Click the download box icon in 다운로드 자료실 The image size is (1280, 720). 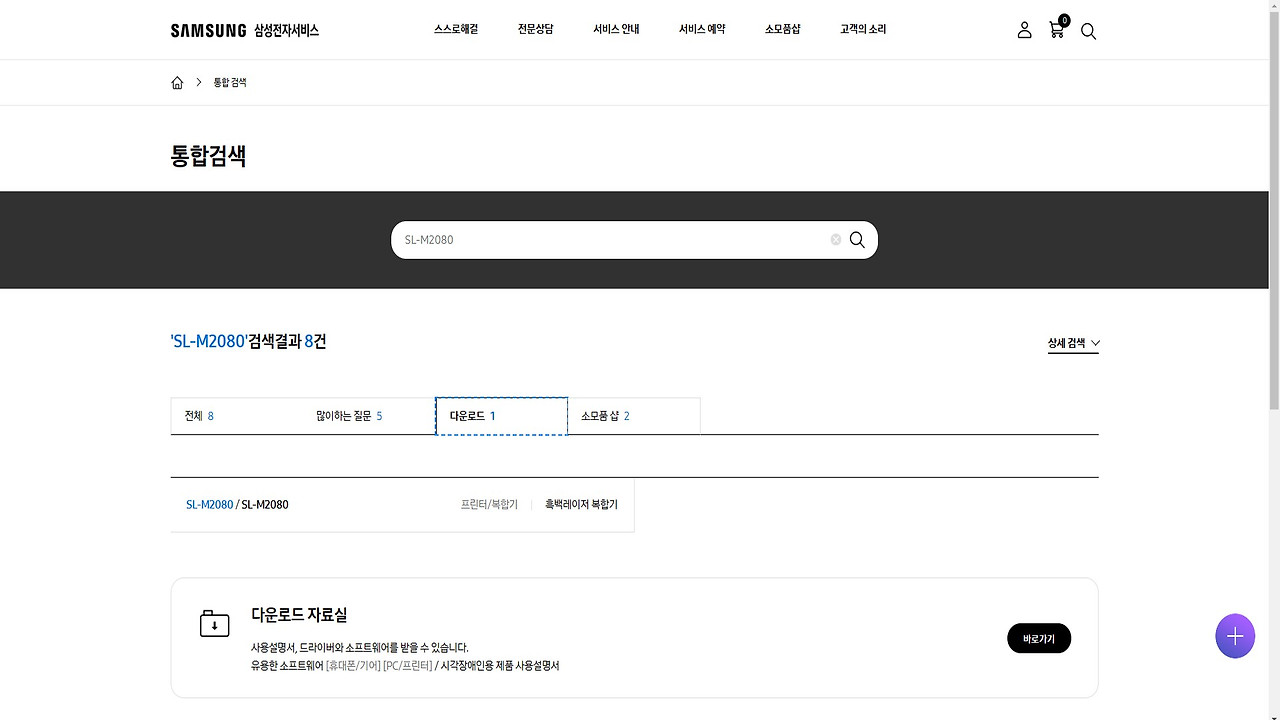(x=214, y=622)
